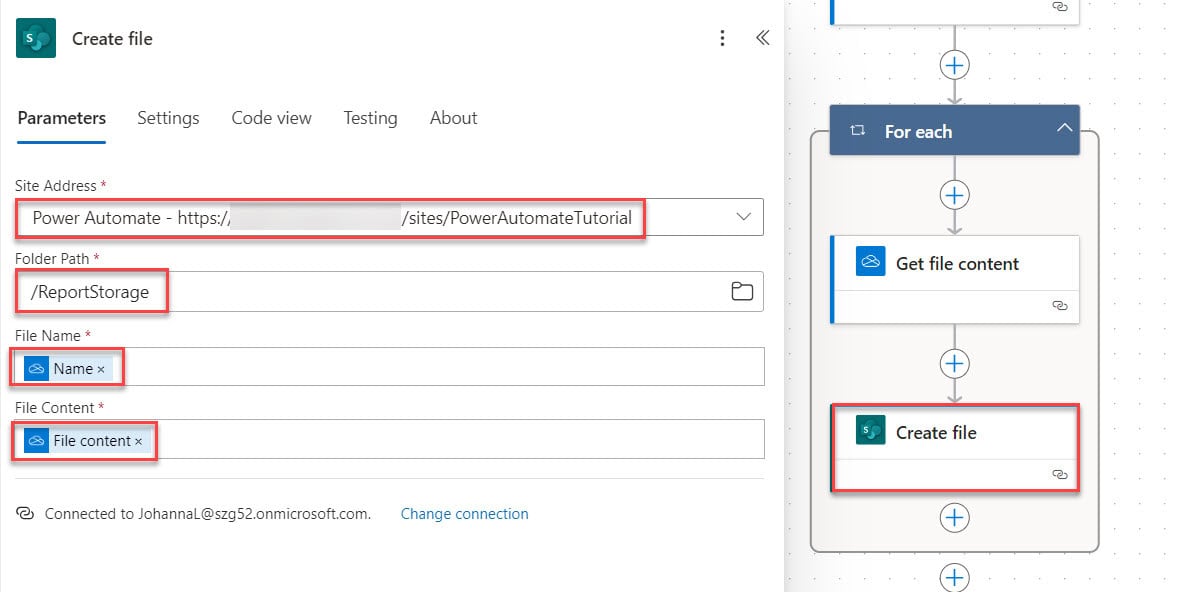This screenshot has height=592, width=1177.
Task: Switch to the Settings tab
Action: (x=168, y=118)
